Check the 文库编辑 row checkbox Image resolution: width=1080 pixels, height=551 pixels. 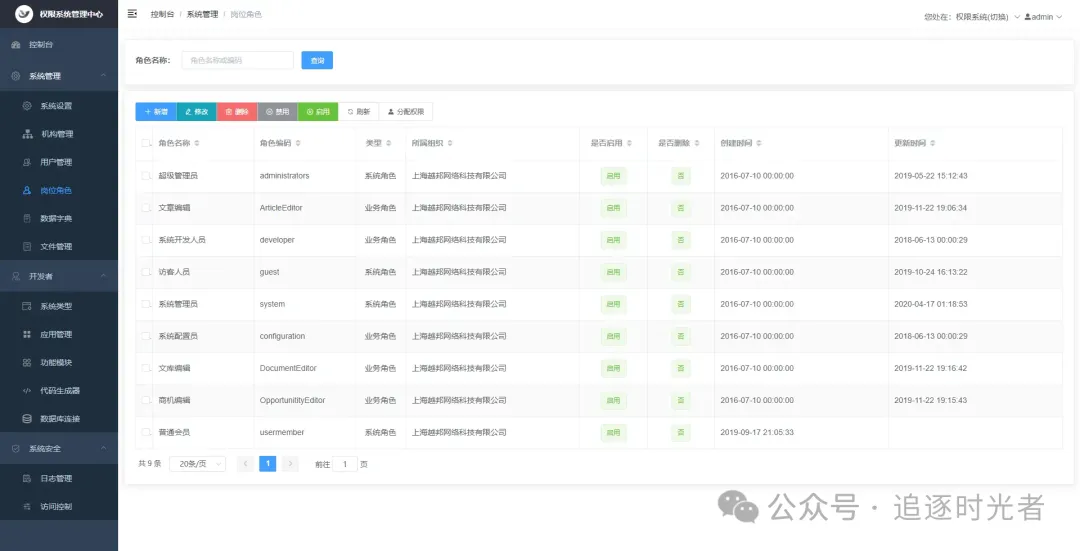[x=146, y=368]
